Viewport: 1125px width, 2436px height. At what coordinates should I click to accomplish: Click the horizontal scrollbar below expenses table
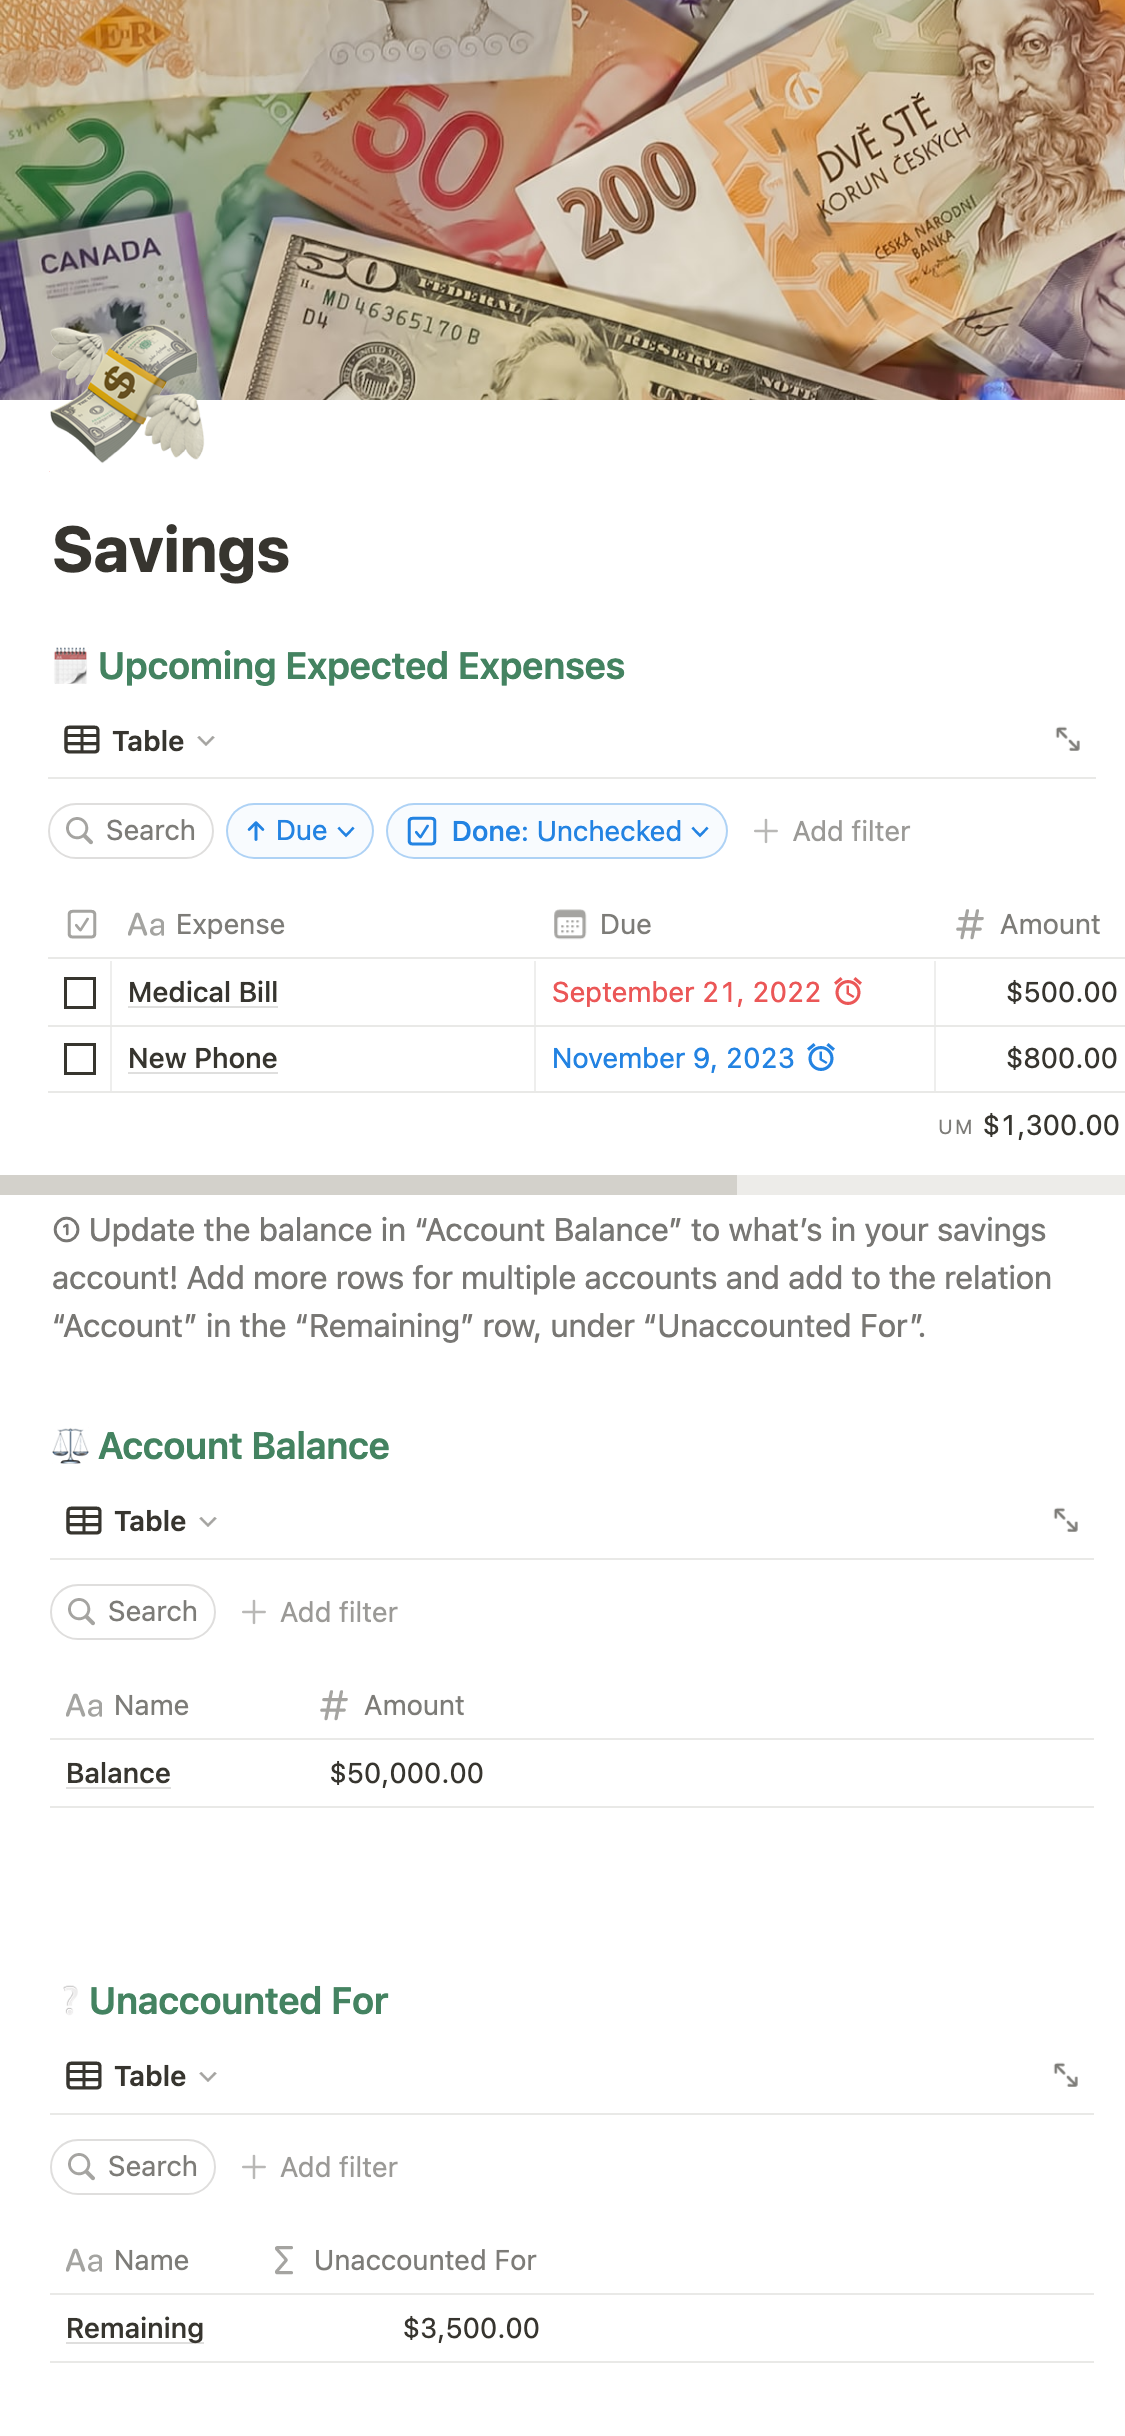click(368, 1185)
